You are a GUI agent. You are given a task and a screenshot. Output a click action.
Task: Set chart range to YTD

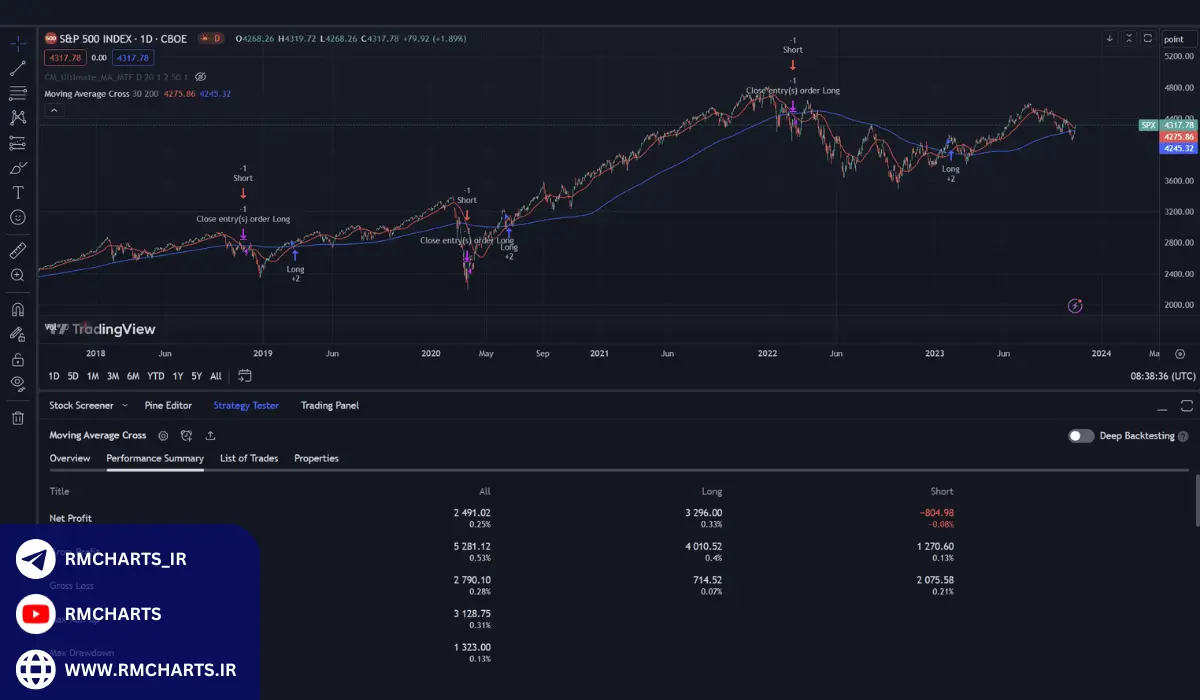click(x=156, y=376)
